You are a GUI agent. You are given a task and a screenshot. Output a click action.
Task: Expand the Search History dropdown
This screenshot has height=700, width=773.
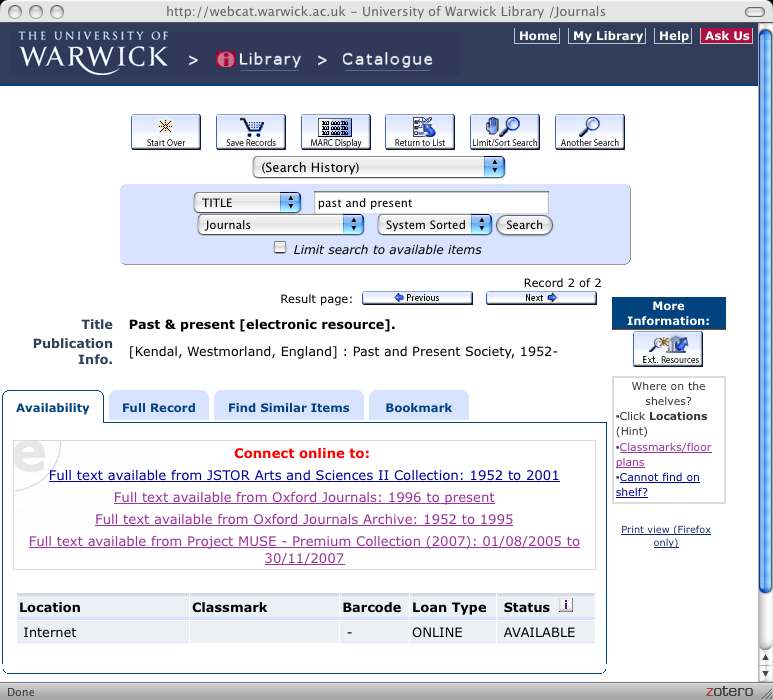coord(379,167)
